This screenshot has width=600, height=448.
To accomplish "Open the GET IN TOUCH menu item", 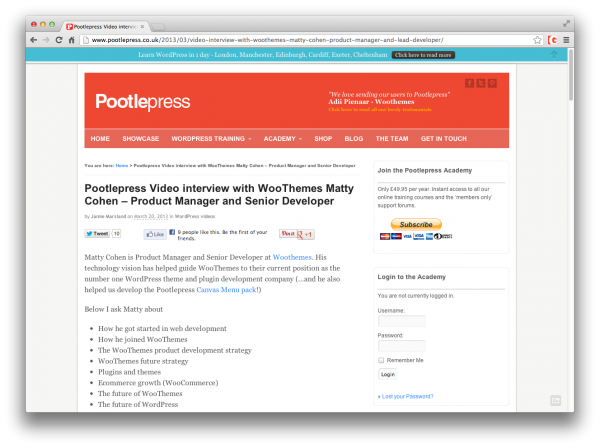I will pos(443,138).
